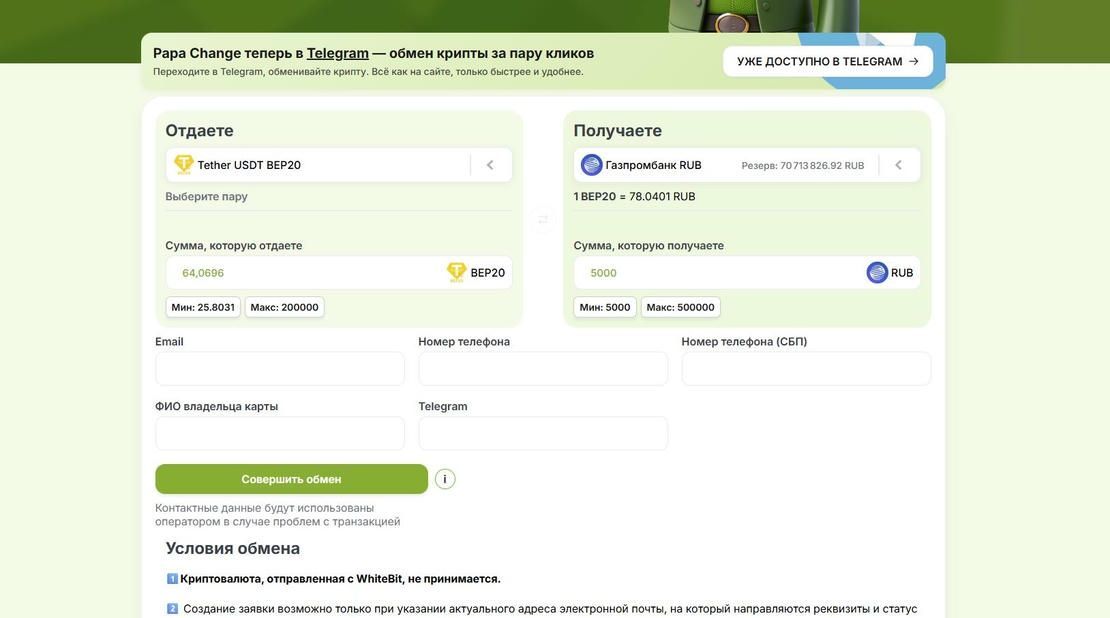
Task: Click the BEP20 icon in give amount field
Action: [x=457, y=272]
